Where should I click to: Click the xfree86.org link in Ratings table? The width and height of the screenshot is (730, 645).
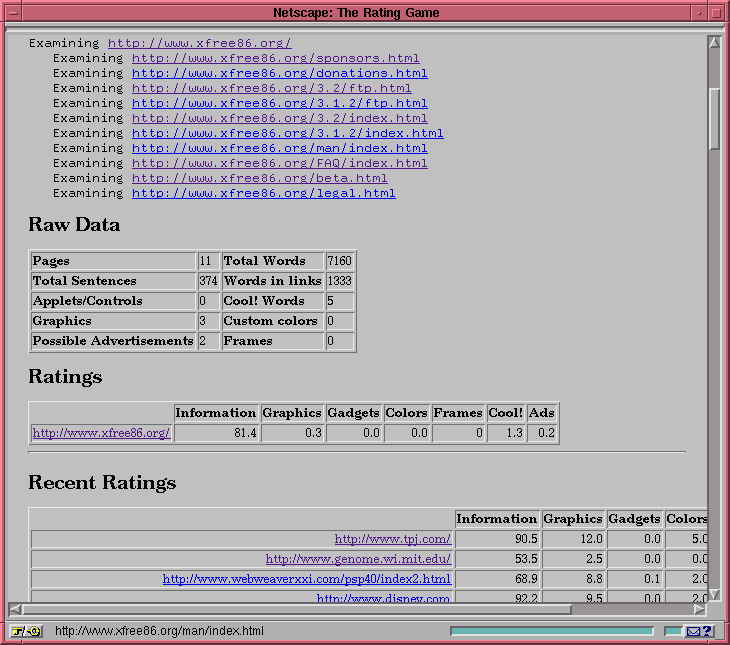coord(101,433)
